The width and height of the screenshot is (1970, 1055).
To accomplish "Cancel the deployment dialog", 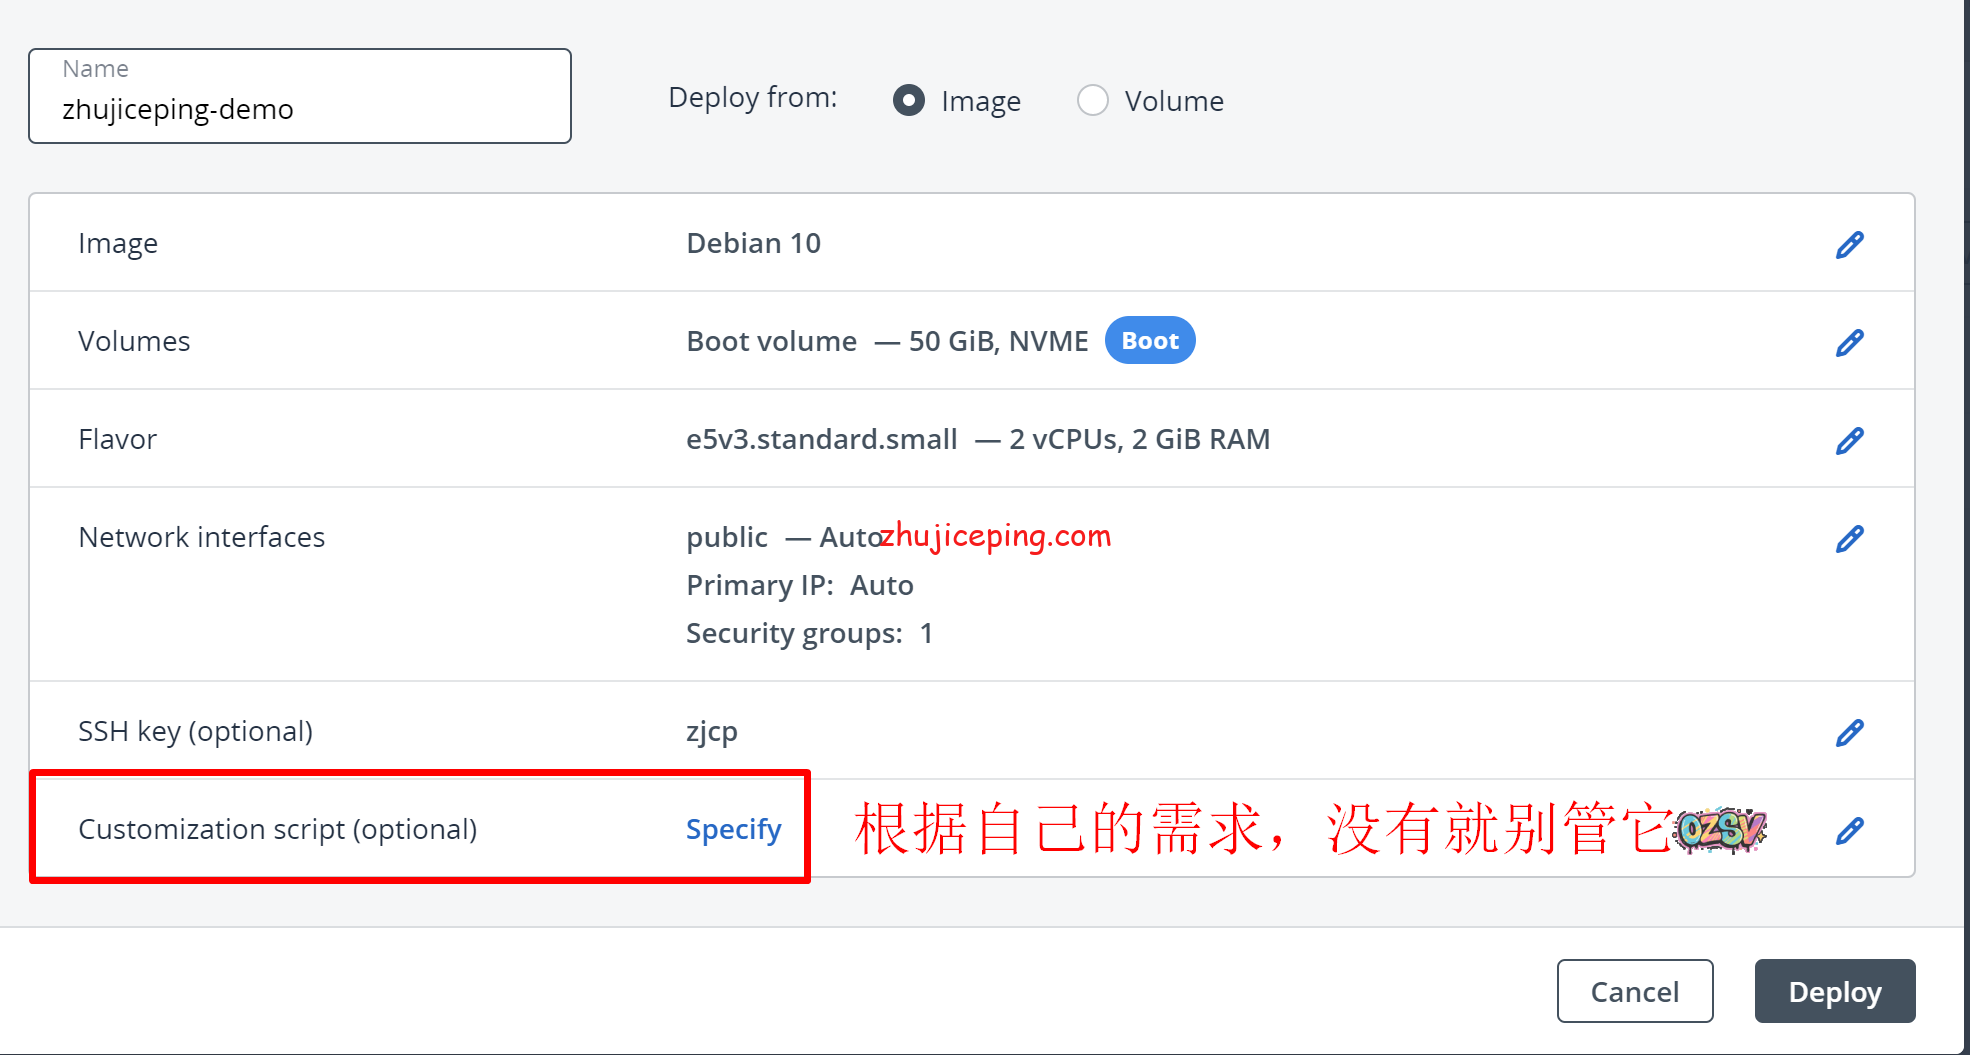I will pos(1634,991).
